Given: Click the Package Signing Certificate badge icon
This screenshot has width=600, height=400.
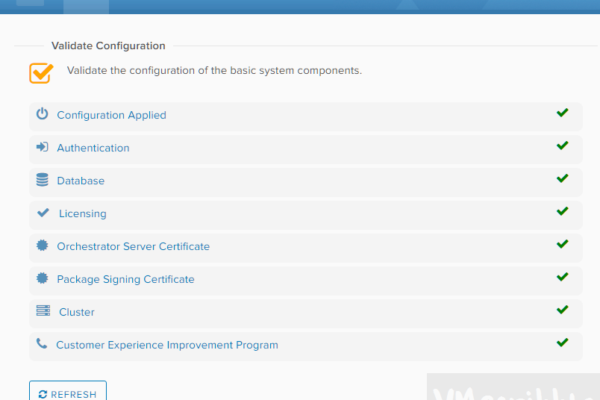Looking at the screenshot, I should pos(42,279).
